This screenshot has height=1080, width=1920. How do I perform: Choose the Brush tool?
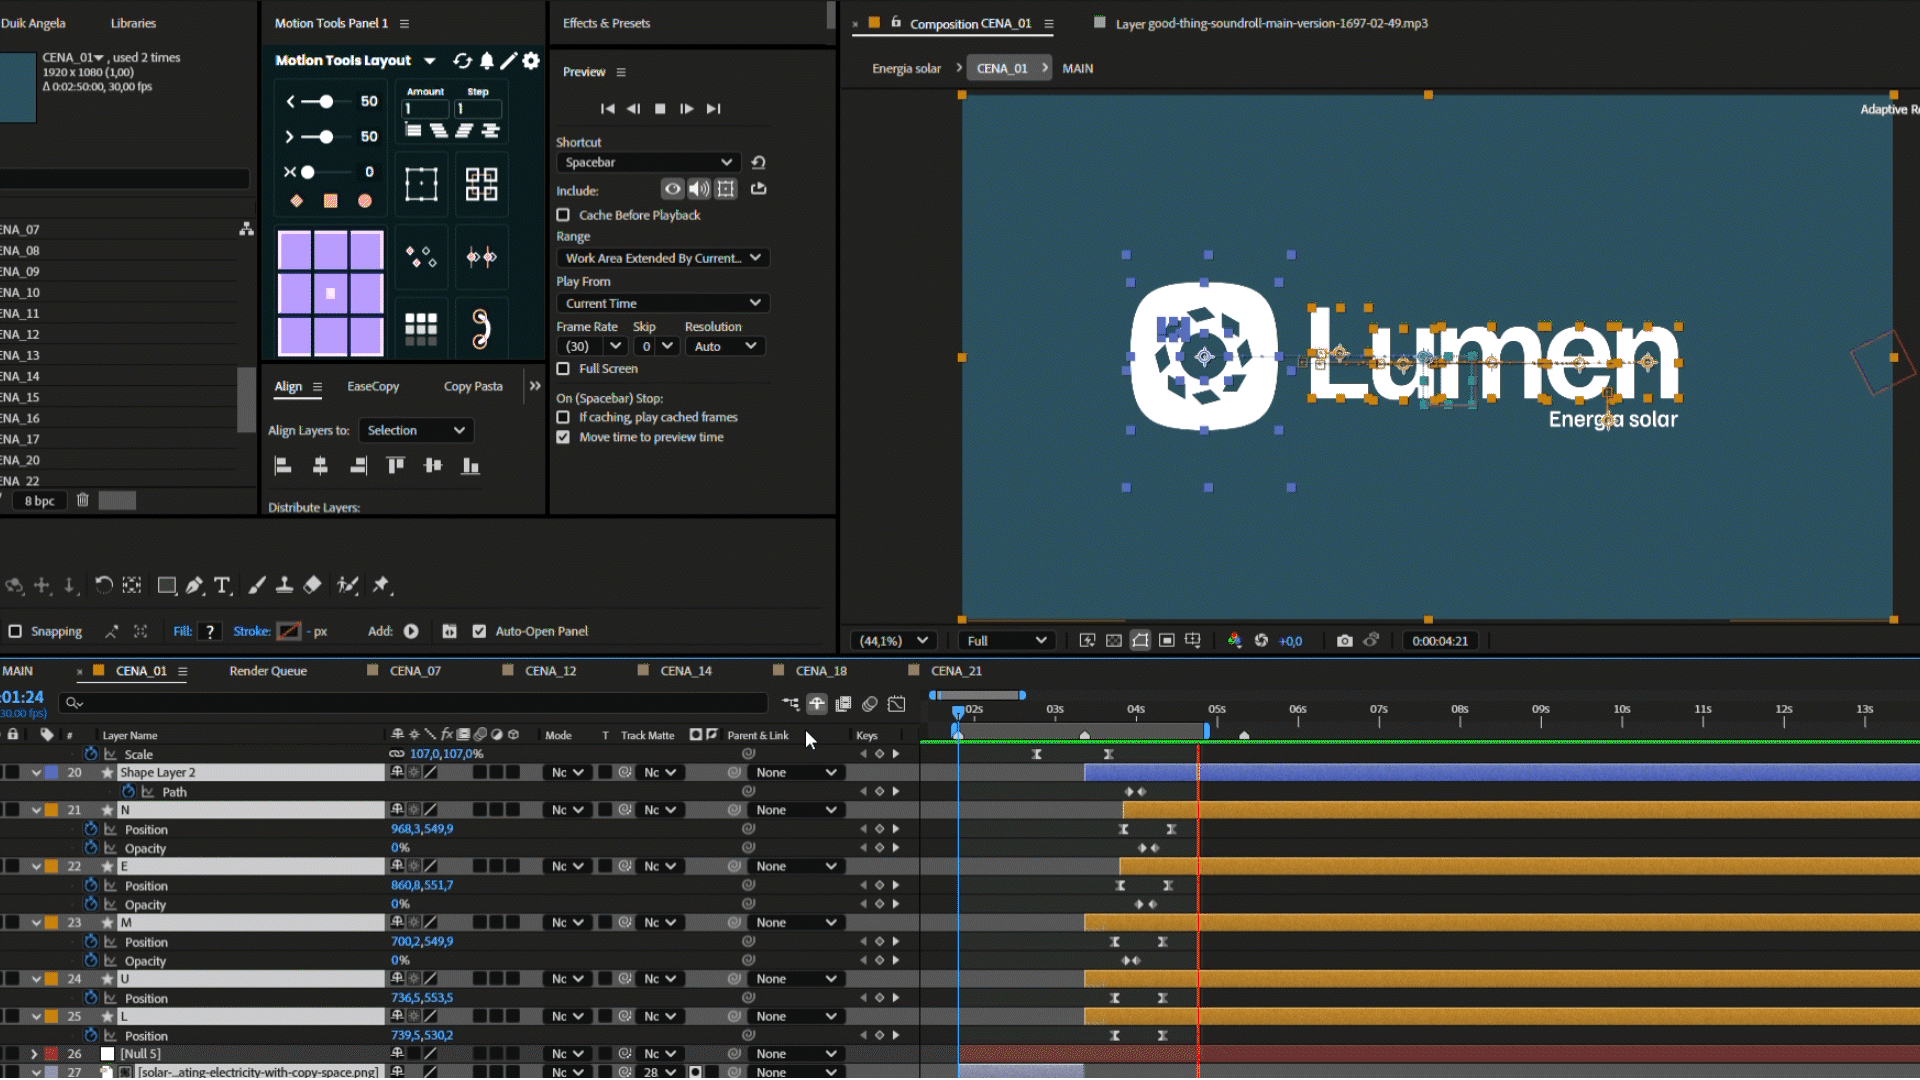257,585
